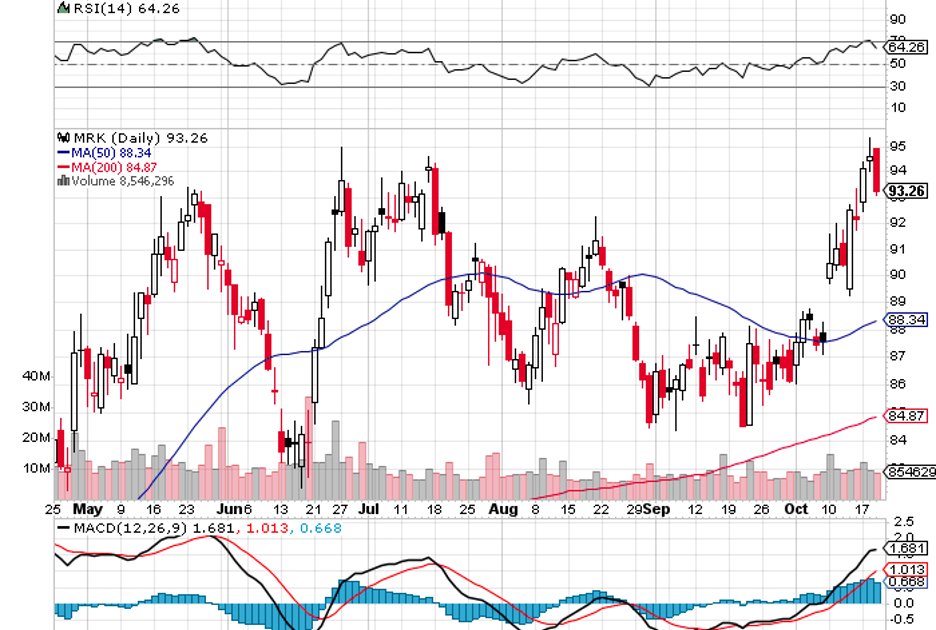
Task: Click the 64.26 RSI value tag
Action: [906, 47]
